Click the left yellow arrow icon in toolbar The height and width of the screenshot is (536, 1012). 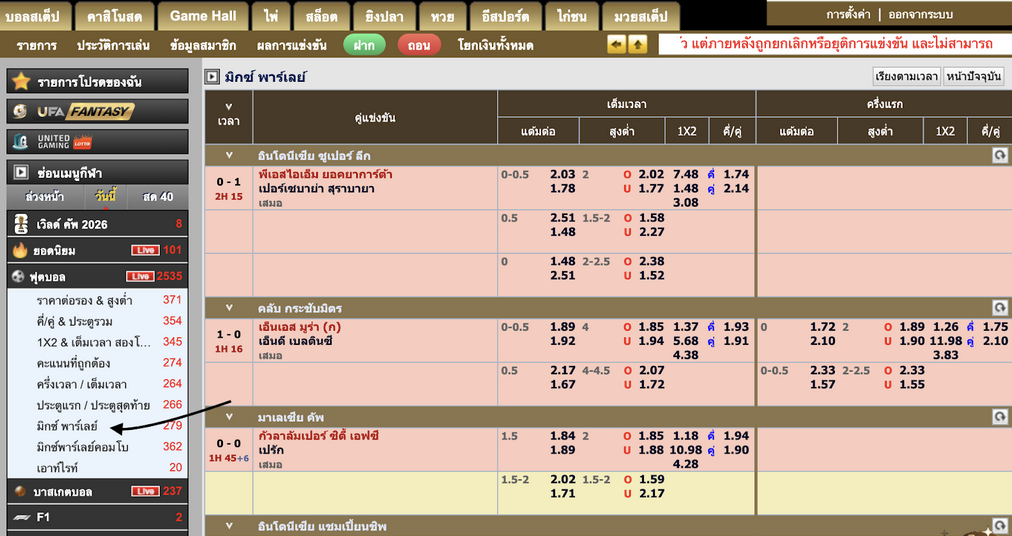click(616, 45)
